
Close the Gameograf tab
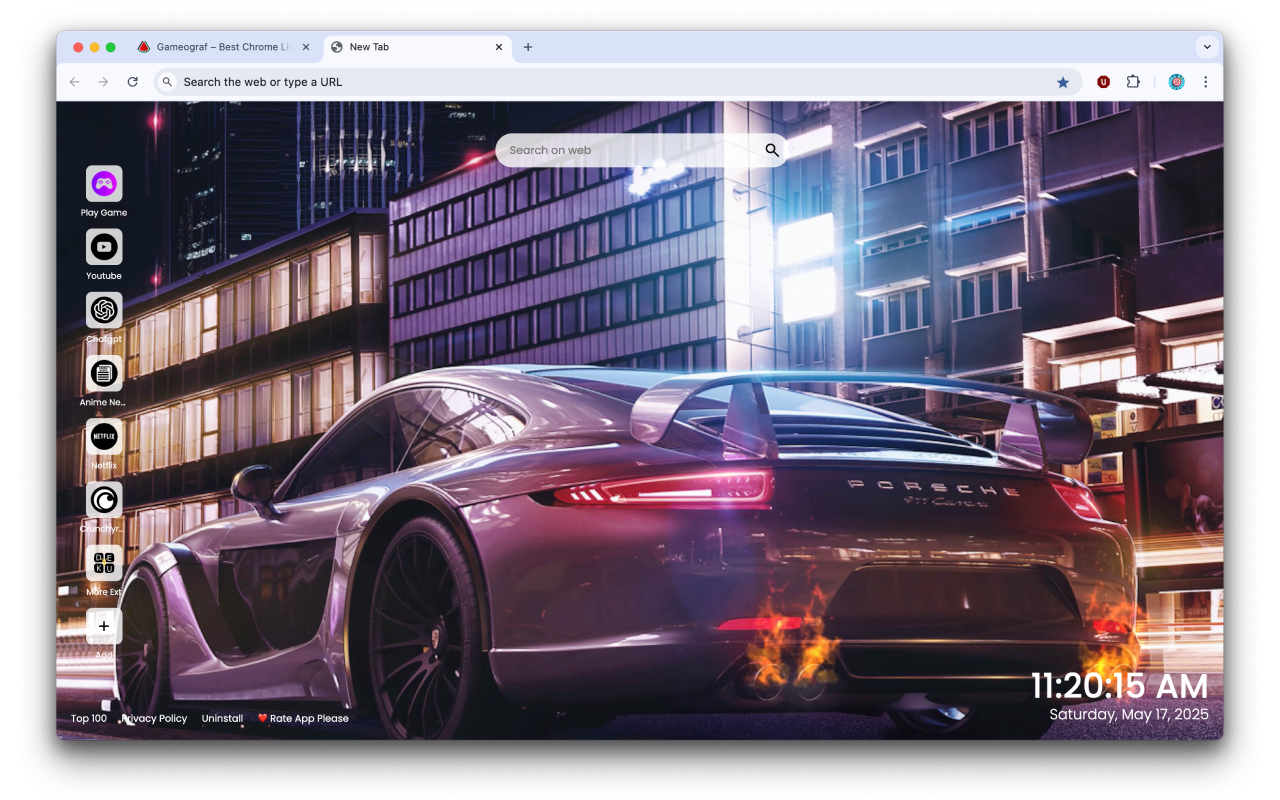pos(306,47)
